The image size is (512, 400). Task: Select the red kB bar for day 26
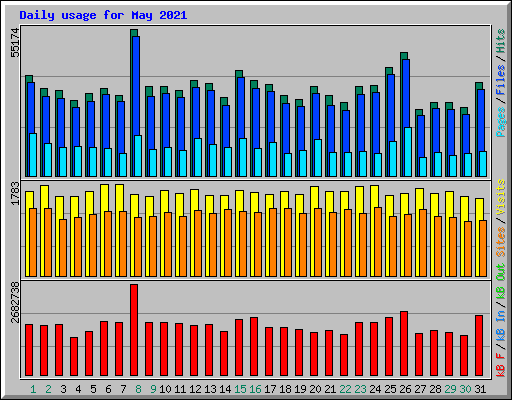[x=404, y=344]
